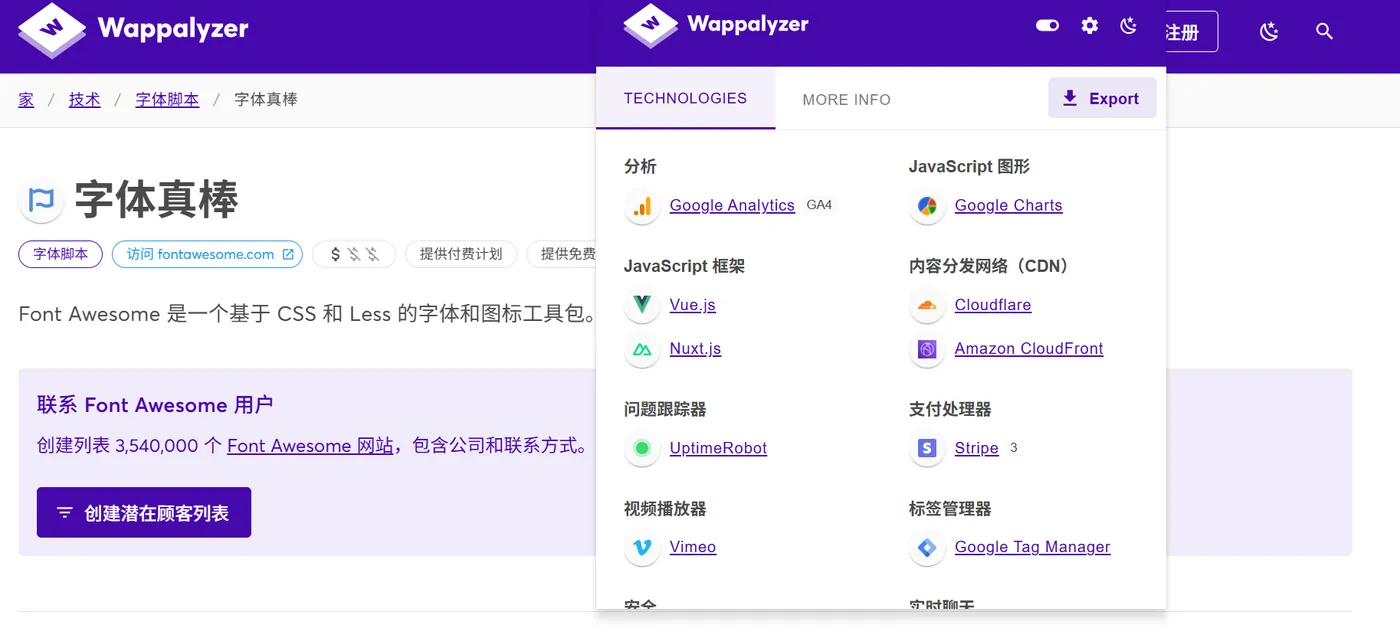Click the Export button
1400x638 pixels.
pos(1102,98)
